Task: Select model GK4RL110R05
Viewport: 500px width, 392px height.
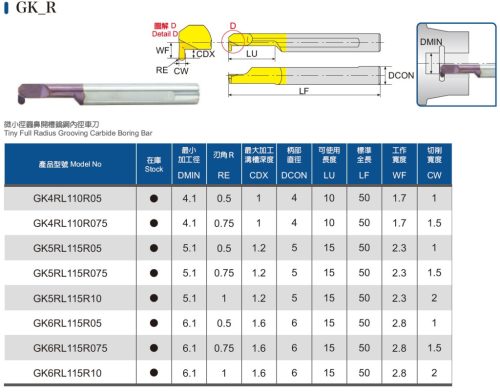Action: 67,199
